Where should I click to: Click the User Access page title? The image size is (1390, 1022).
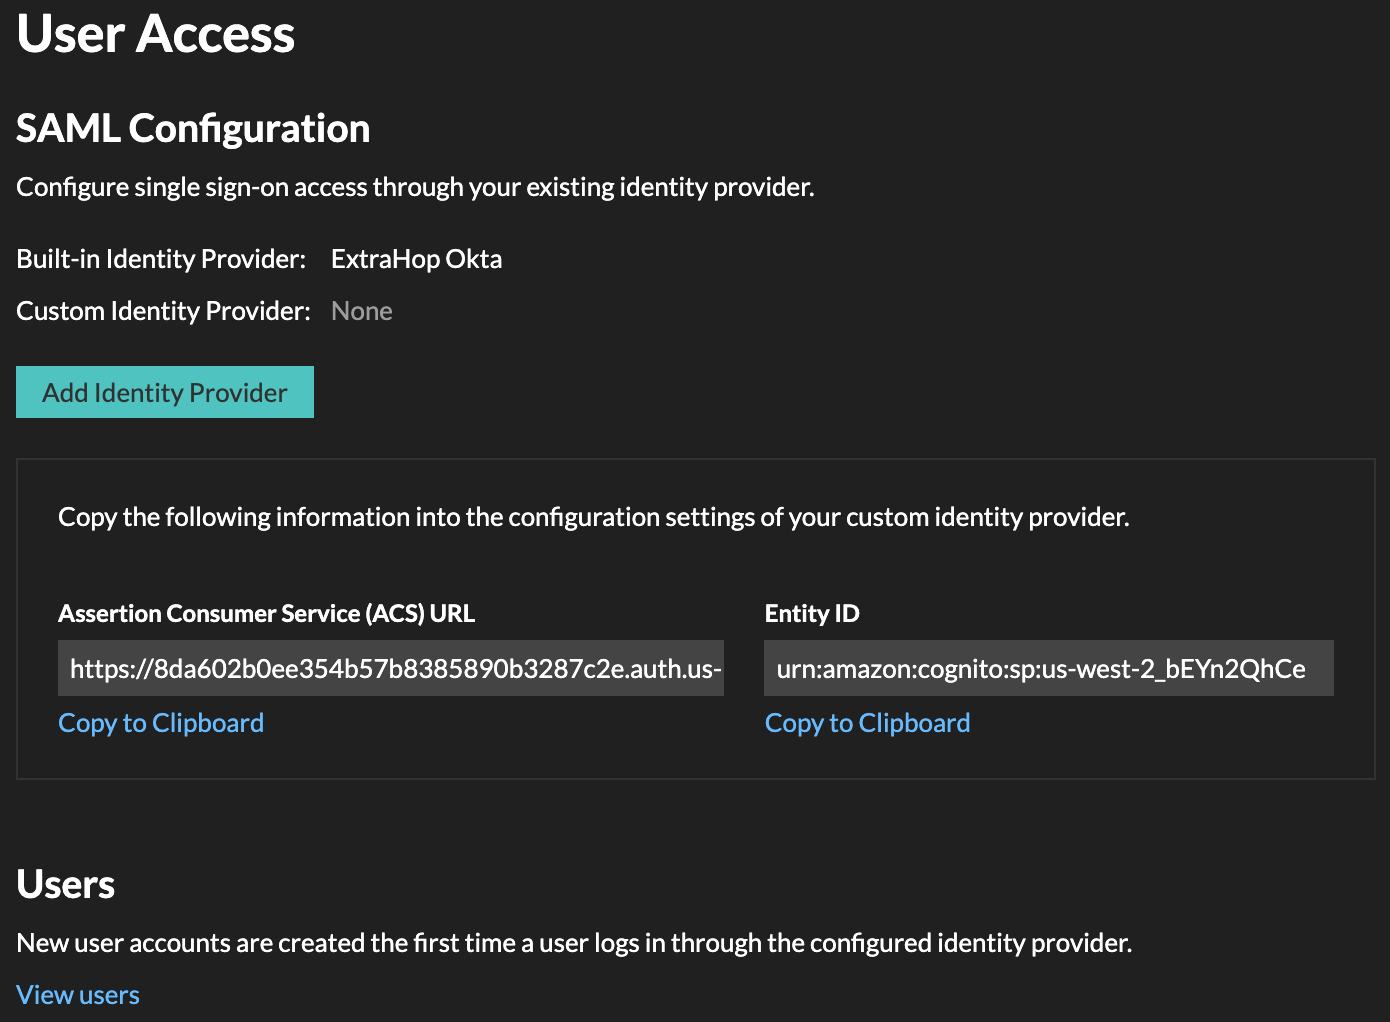156,34
